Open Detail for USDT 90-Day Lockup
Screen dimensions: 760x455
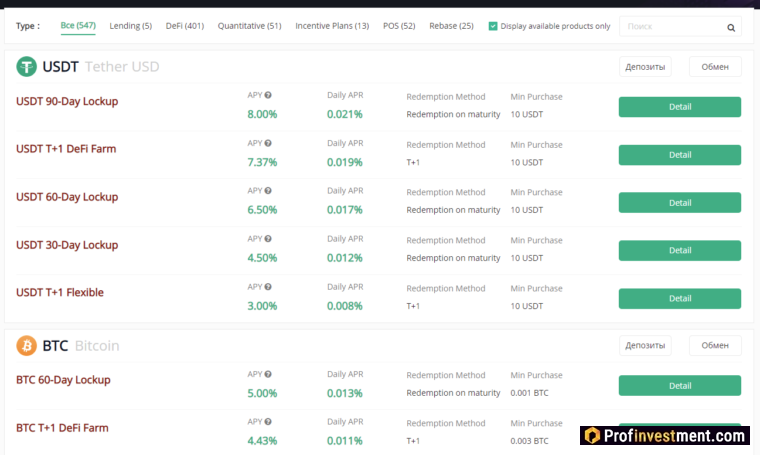pos(680,107)
